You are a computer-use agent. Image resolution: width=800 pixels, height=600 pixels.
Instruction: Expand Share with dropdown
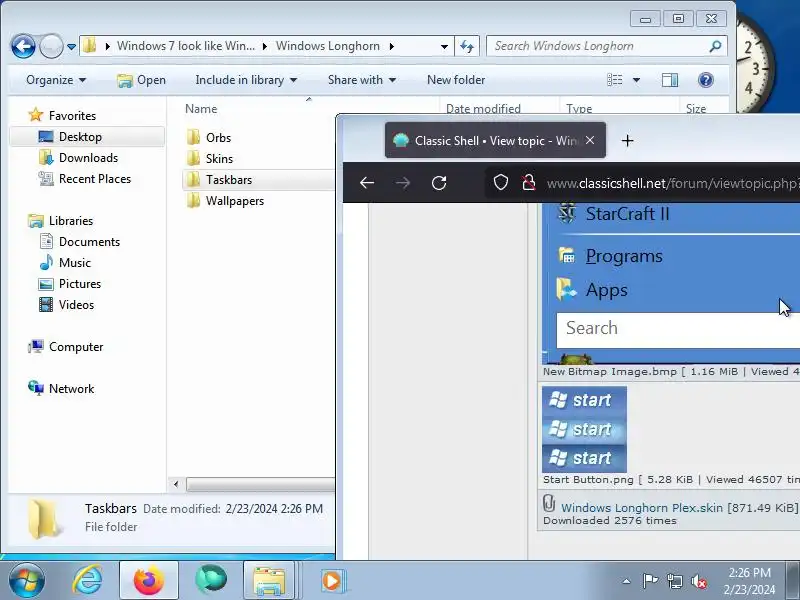[362, 80]
